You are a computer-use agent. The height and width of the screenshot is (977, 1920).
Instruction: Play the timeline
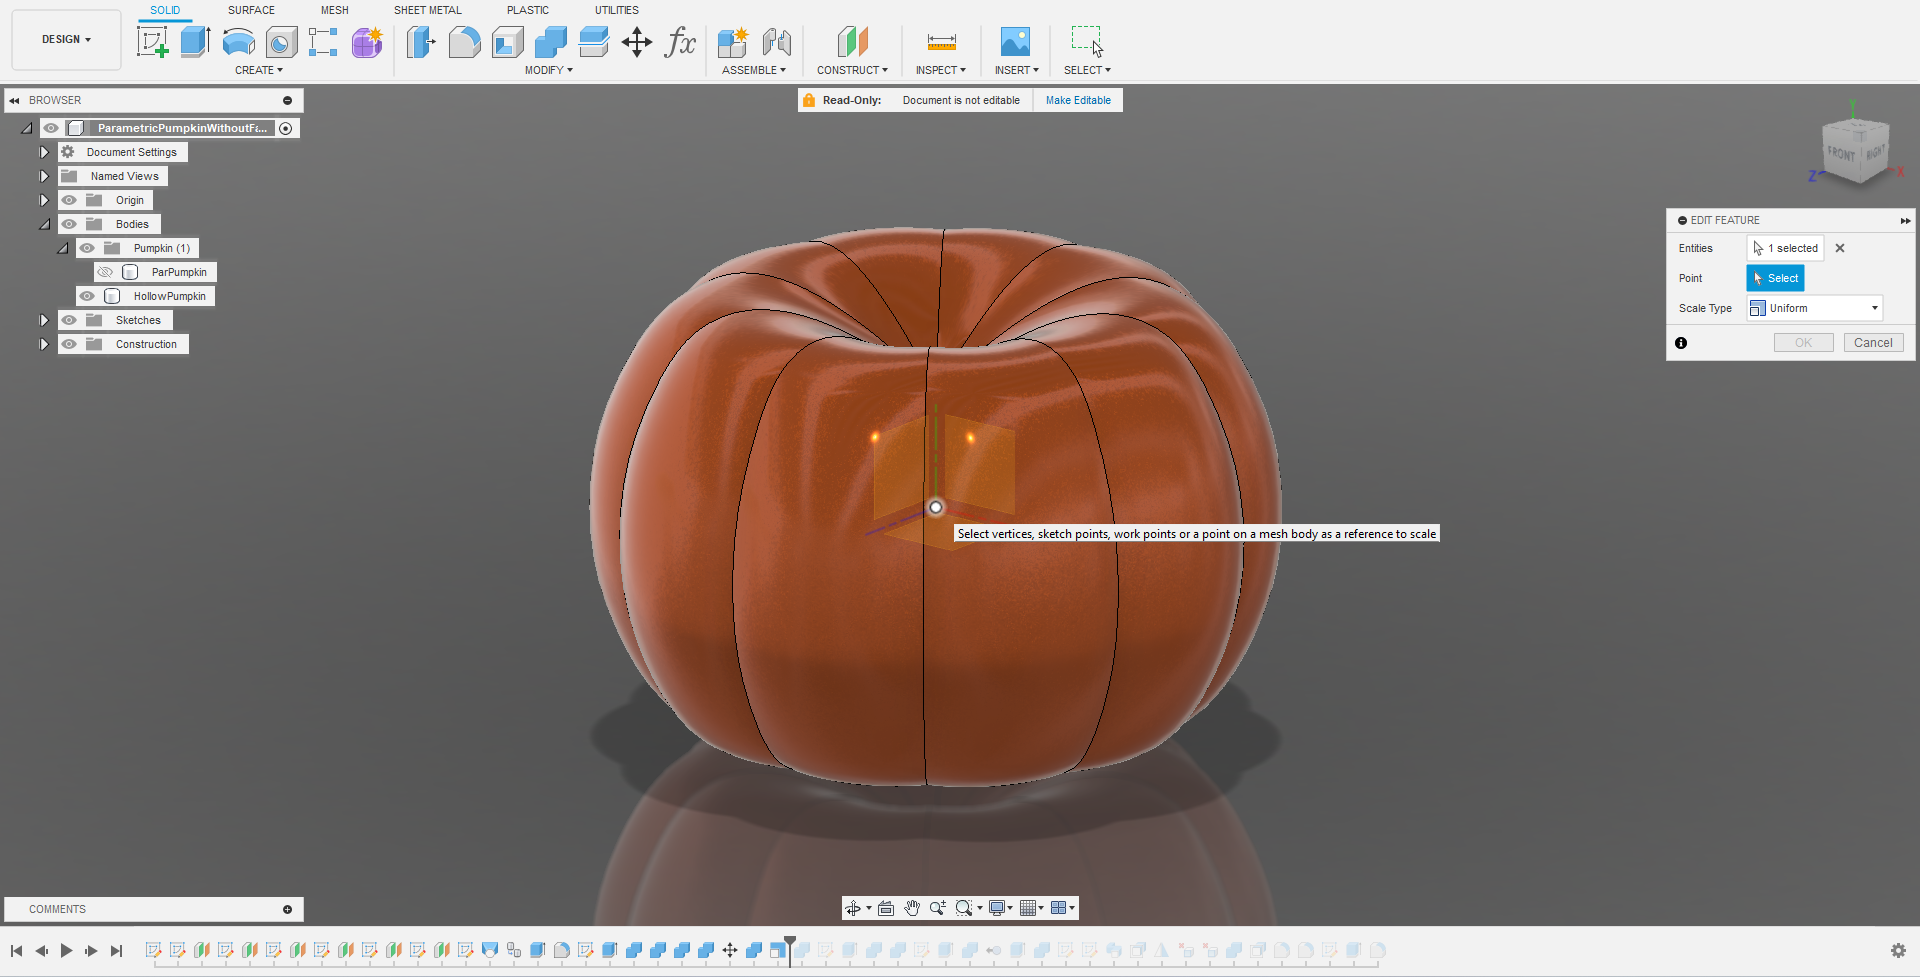pos(66,950)
